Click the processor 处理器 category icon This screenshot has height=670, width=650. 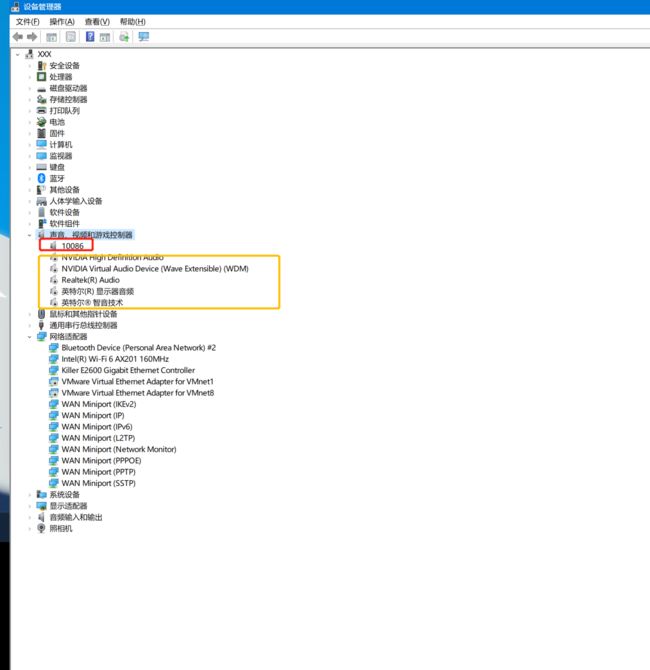point(41,77)
